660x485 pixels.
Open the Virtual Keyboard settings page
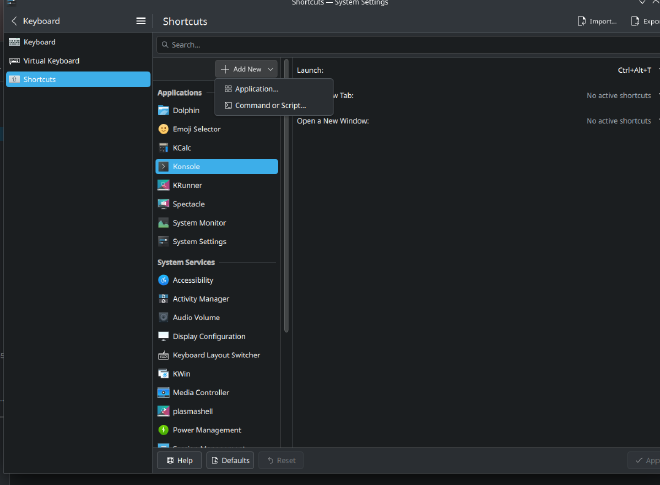point(50,61)
